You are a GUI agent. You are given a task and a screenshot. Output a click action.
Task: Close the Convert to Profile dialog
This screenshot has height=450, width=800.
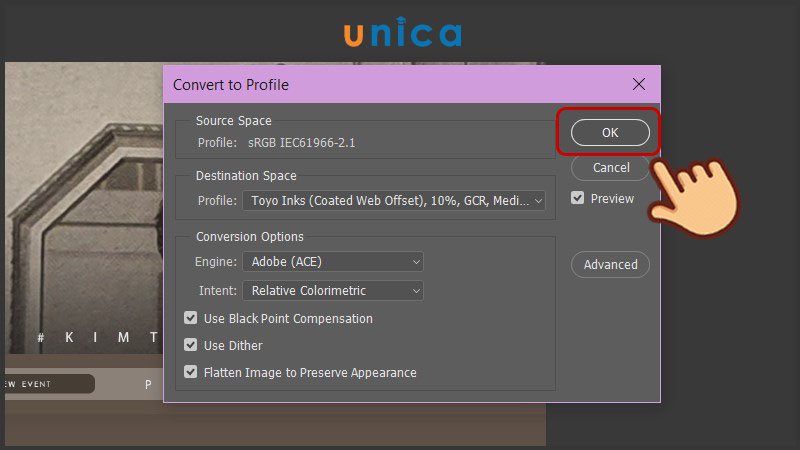click(639, 84)
